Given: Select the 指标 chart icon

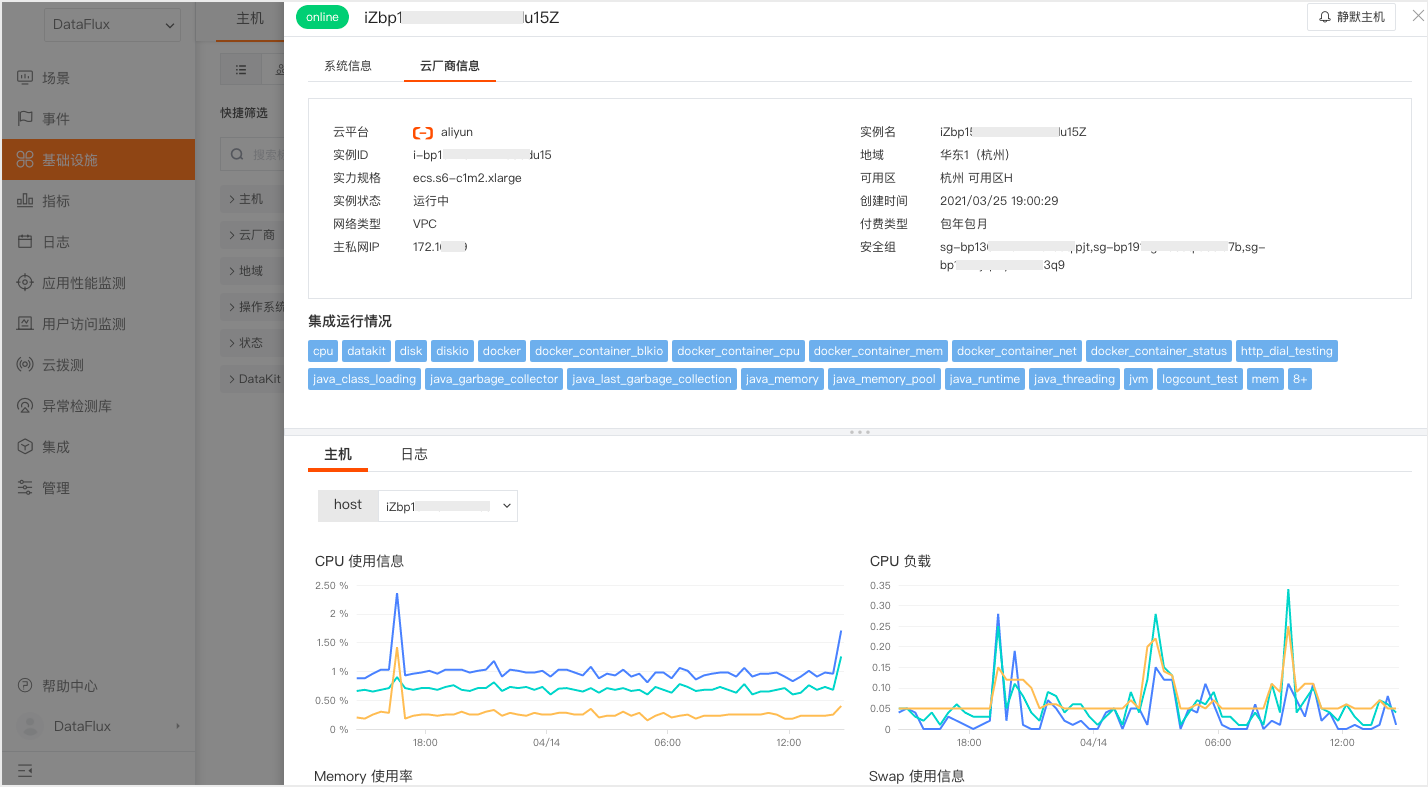Looking at the screenshot, I should pos(26,201).
